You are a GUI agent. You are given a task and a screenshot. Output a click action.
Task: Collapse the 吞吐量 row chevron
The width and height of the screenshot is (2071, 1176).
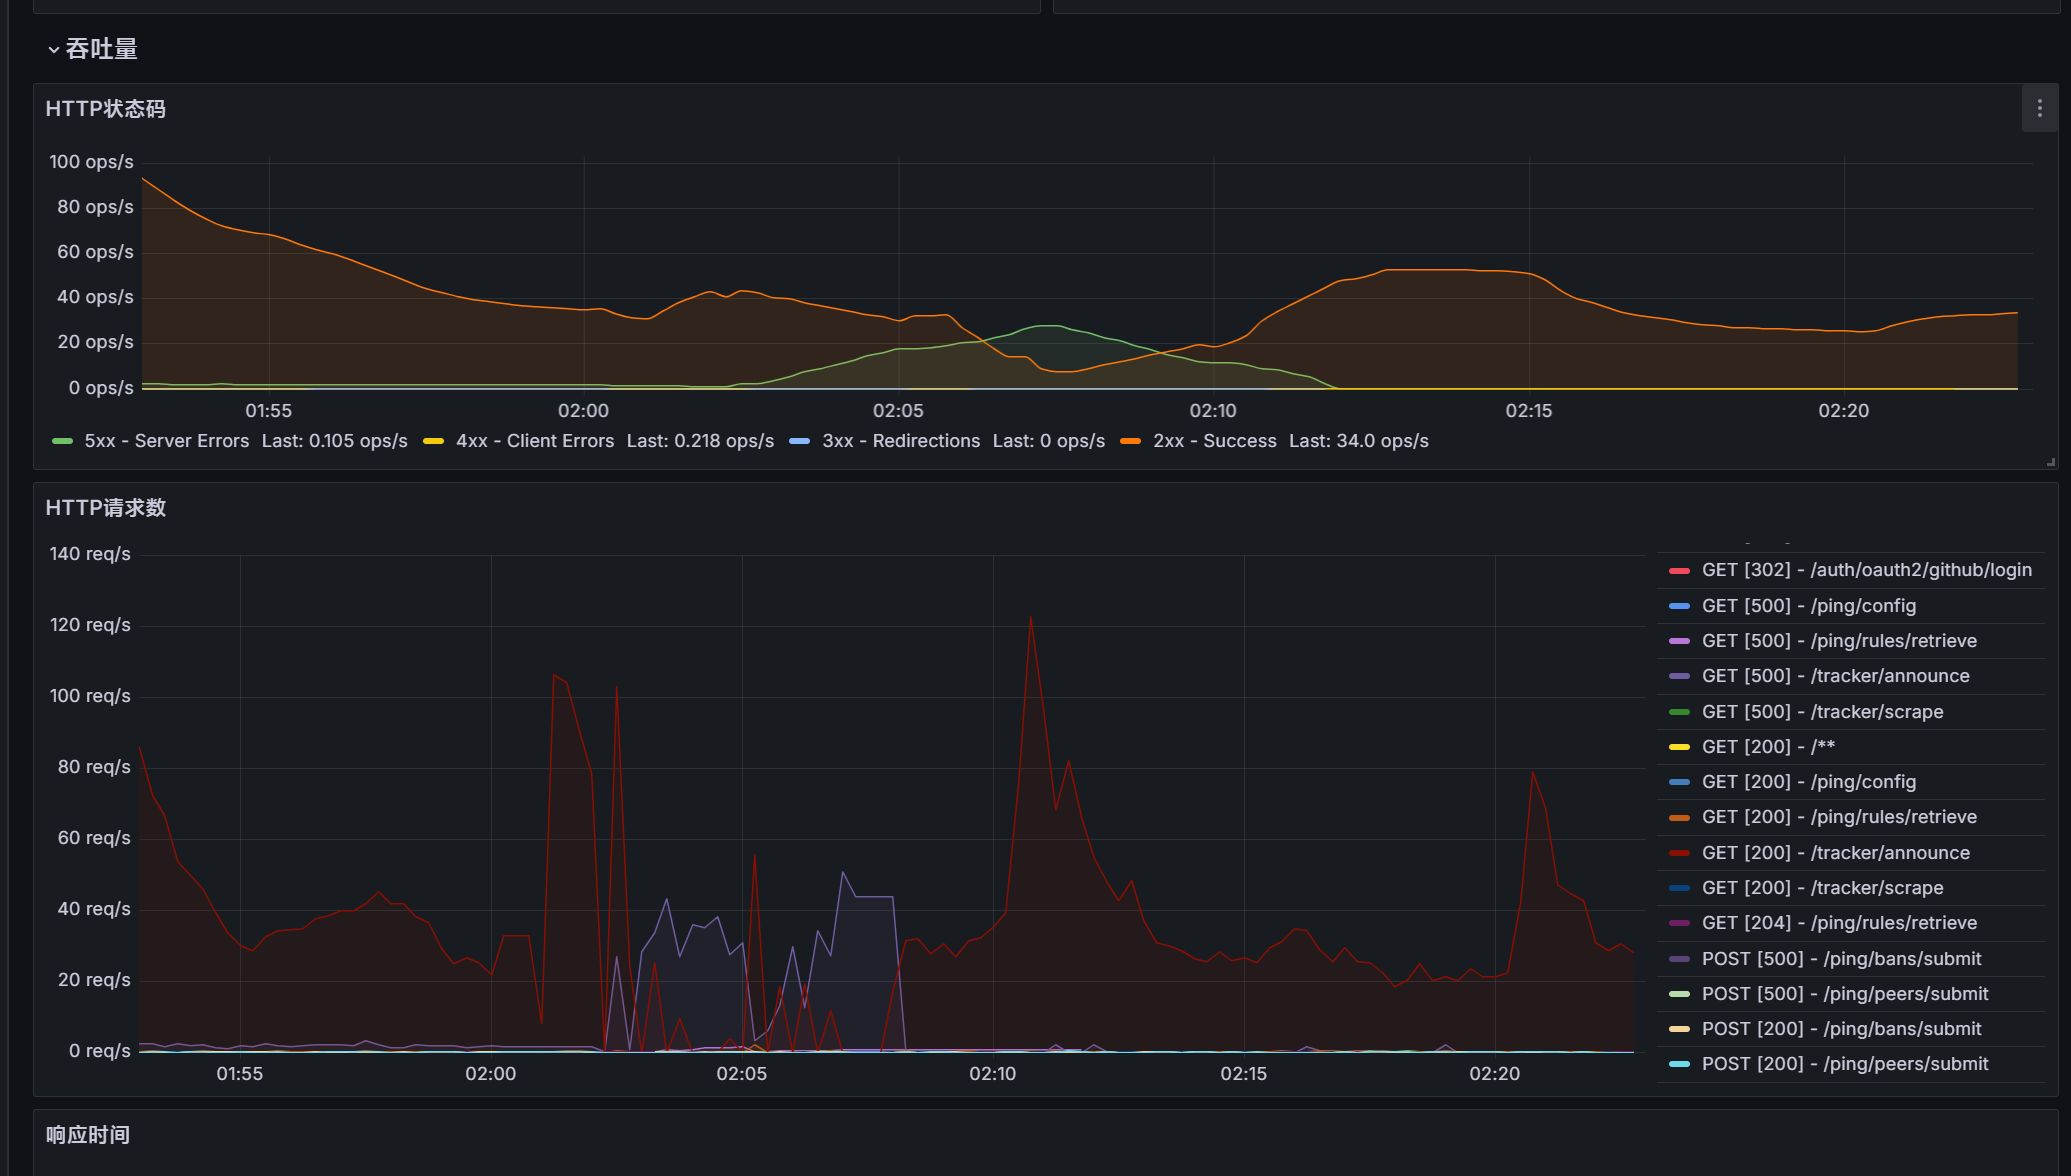tap(53, 49)
